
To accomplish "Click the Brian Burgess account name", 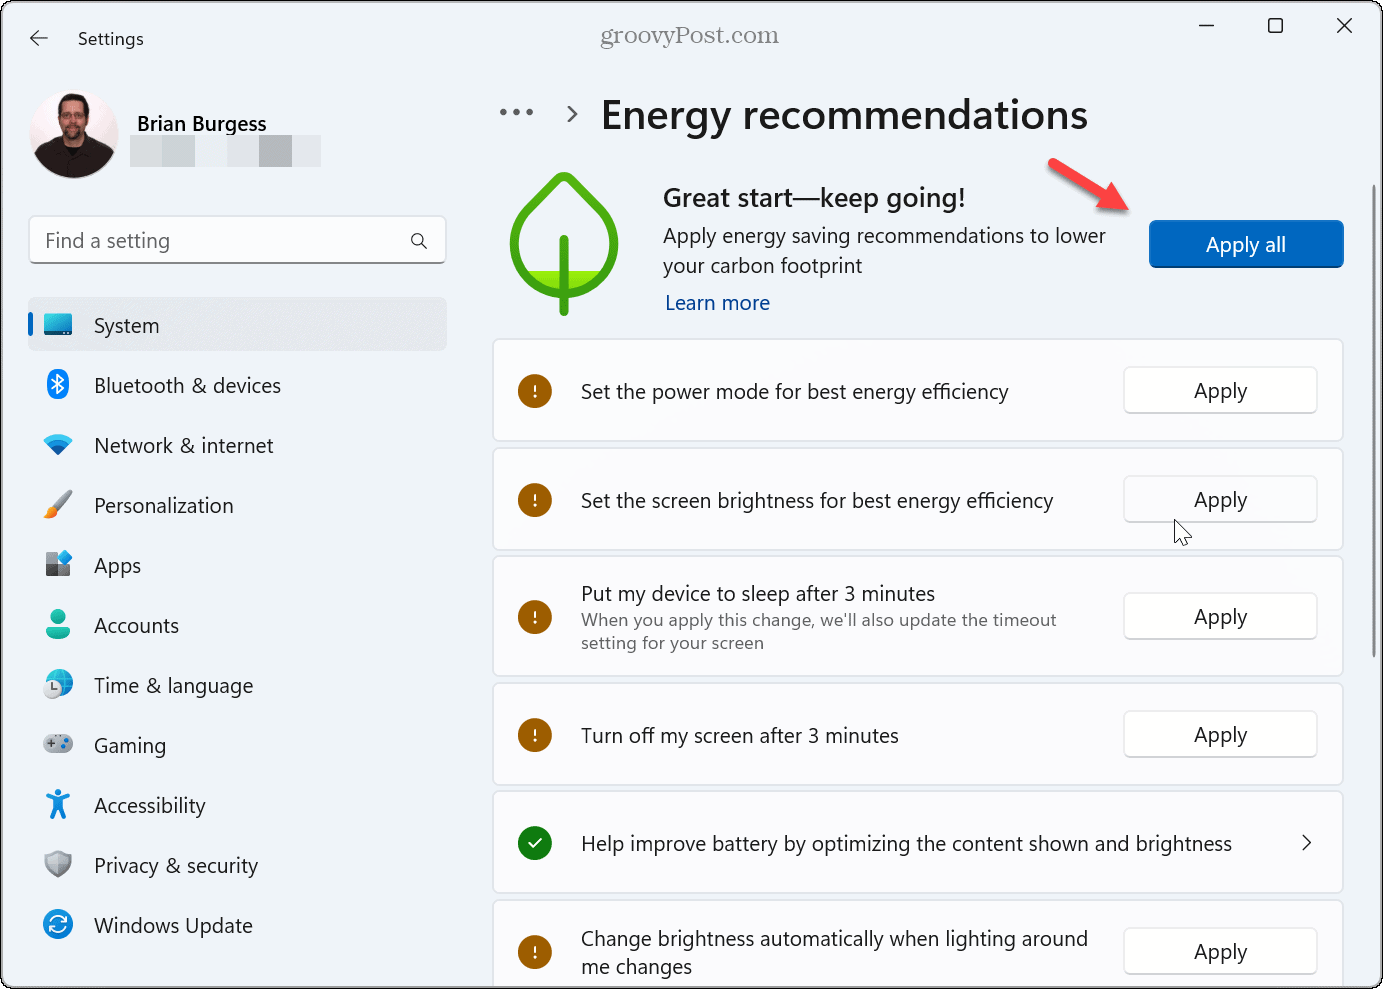I will coord(201,123).
